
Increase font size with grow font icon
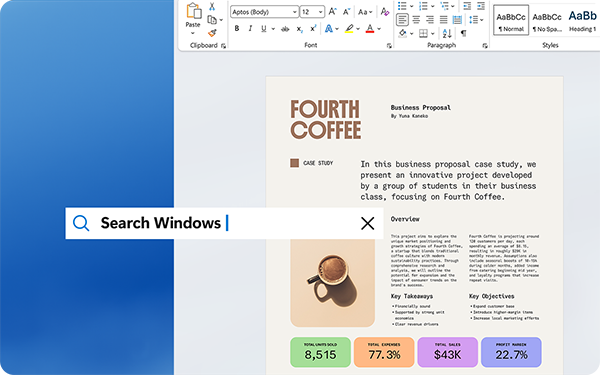pos(333,12)
